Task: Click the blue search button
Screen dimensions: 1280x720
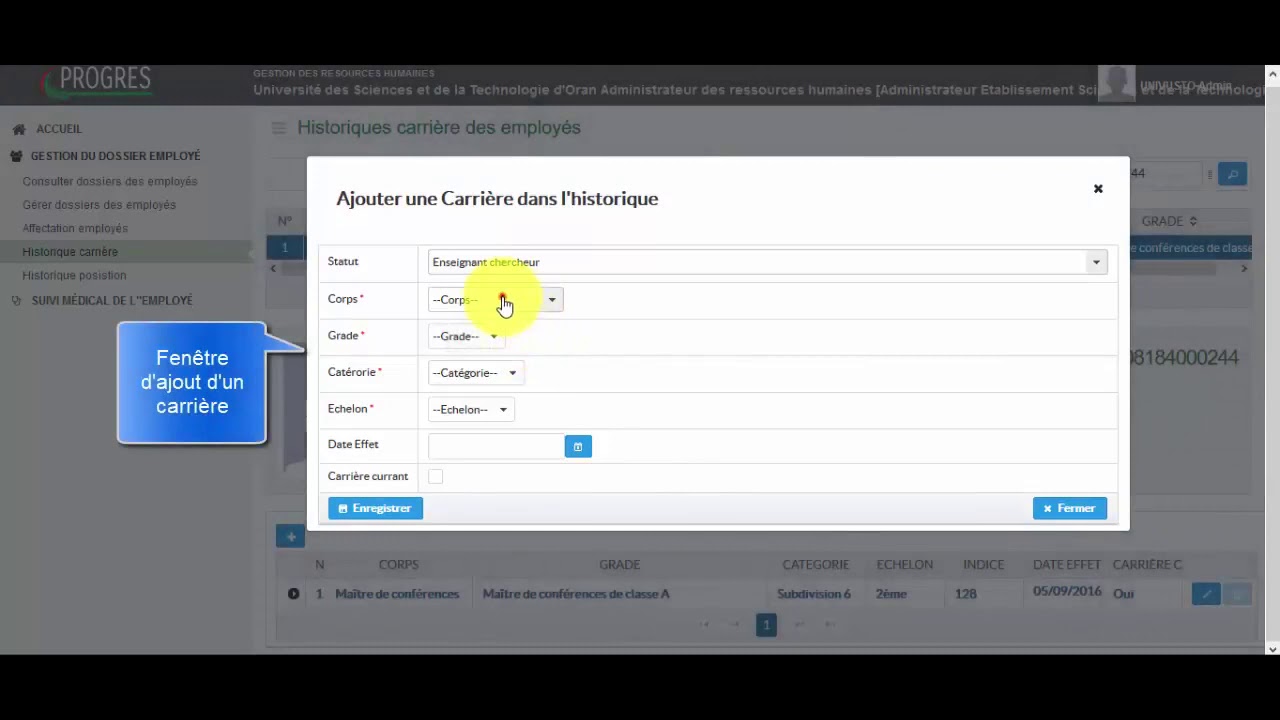Action: (x=1233, y=174)
